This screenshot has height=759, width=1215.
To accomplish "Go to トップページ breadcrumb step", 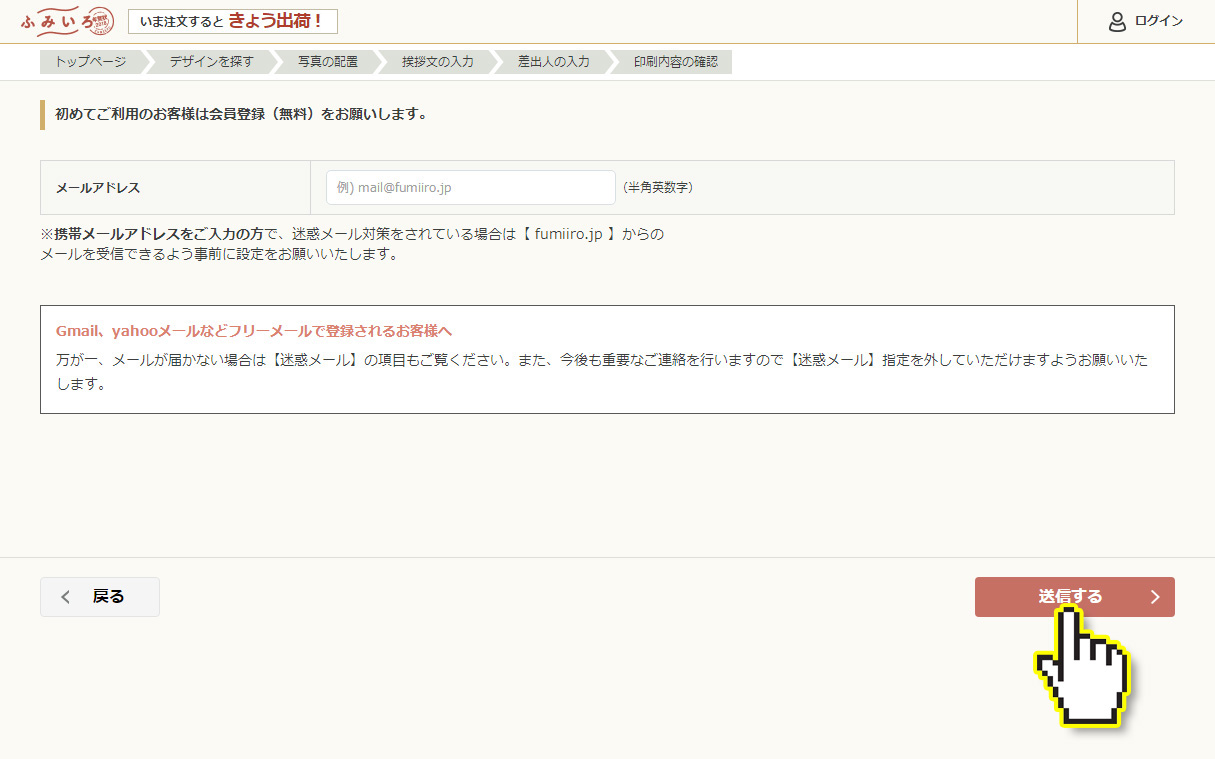I will (x=91, y=62).
